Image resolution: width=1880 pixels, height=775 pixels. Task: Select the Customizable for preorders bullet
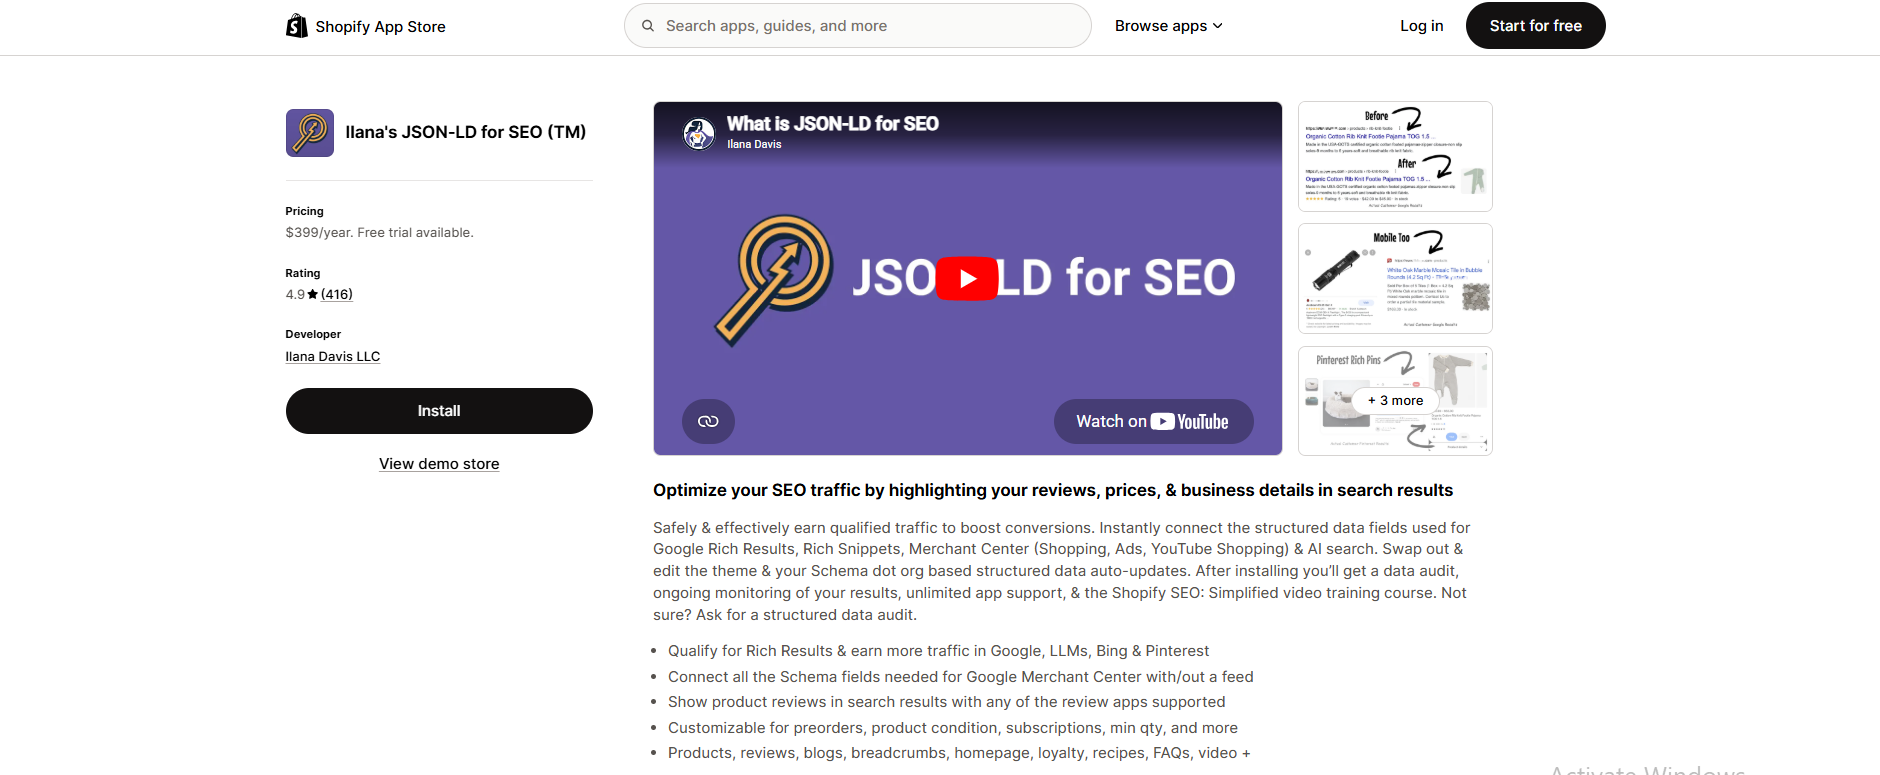953,728
